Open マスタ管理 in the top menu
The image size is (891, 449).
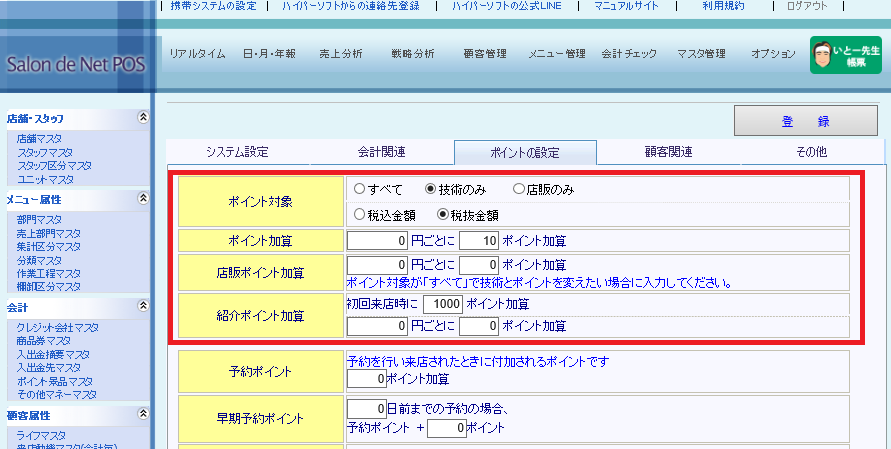click(x=701, y=54)
